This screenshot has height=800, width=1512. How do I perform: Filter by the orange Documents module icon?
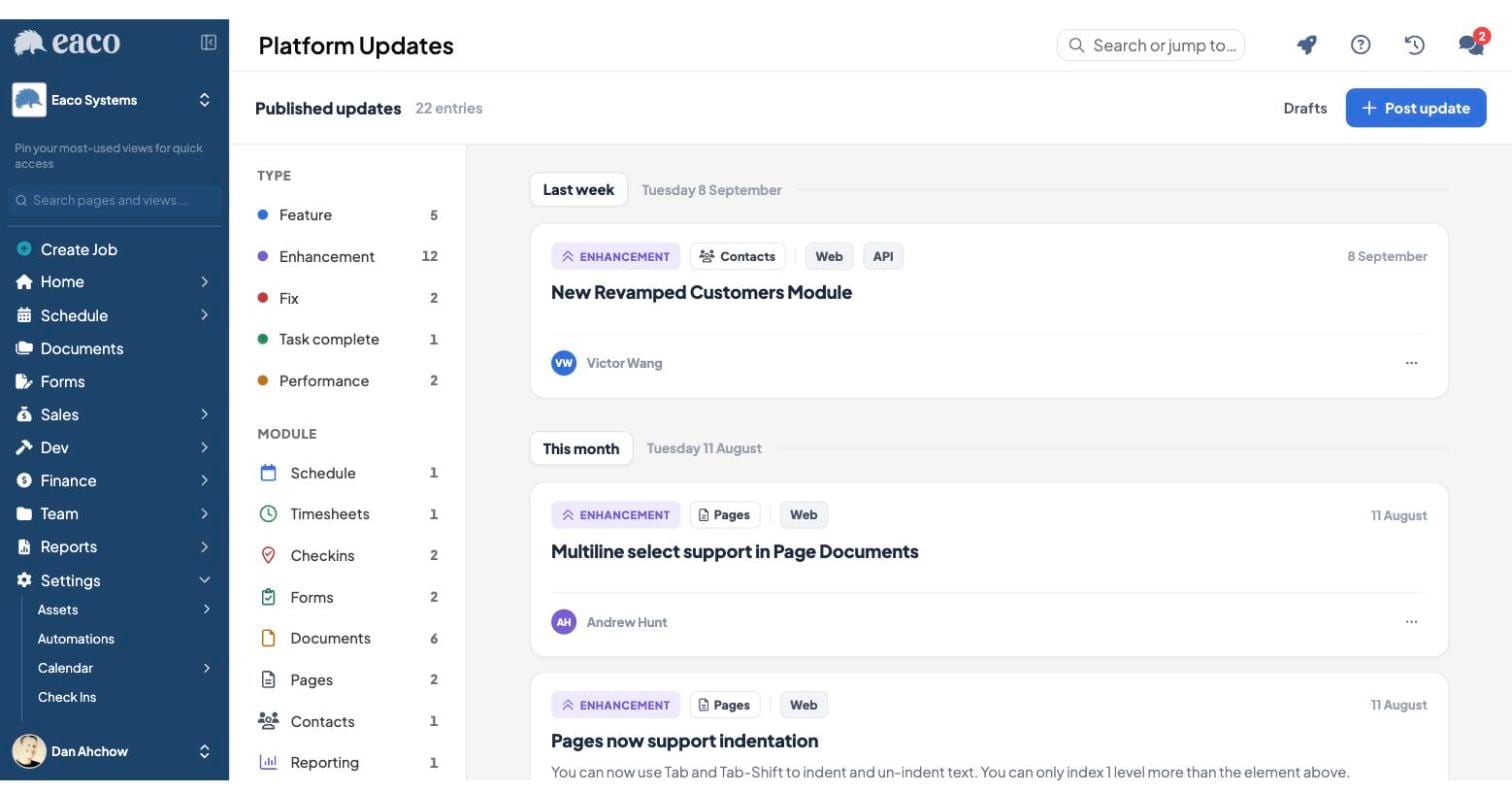point(268,638)
